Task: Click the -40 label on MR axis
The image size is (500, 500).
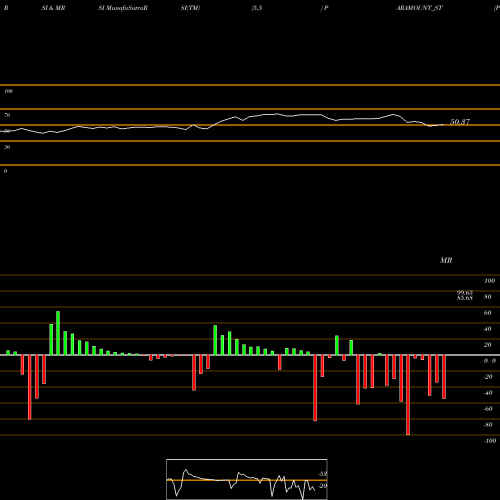Action: click(x=488, y=393)
